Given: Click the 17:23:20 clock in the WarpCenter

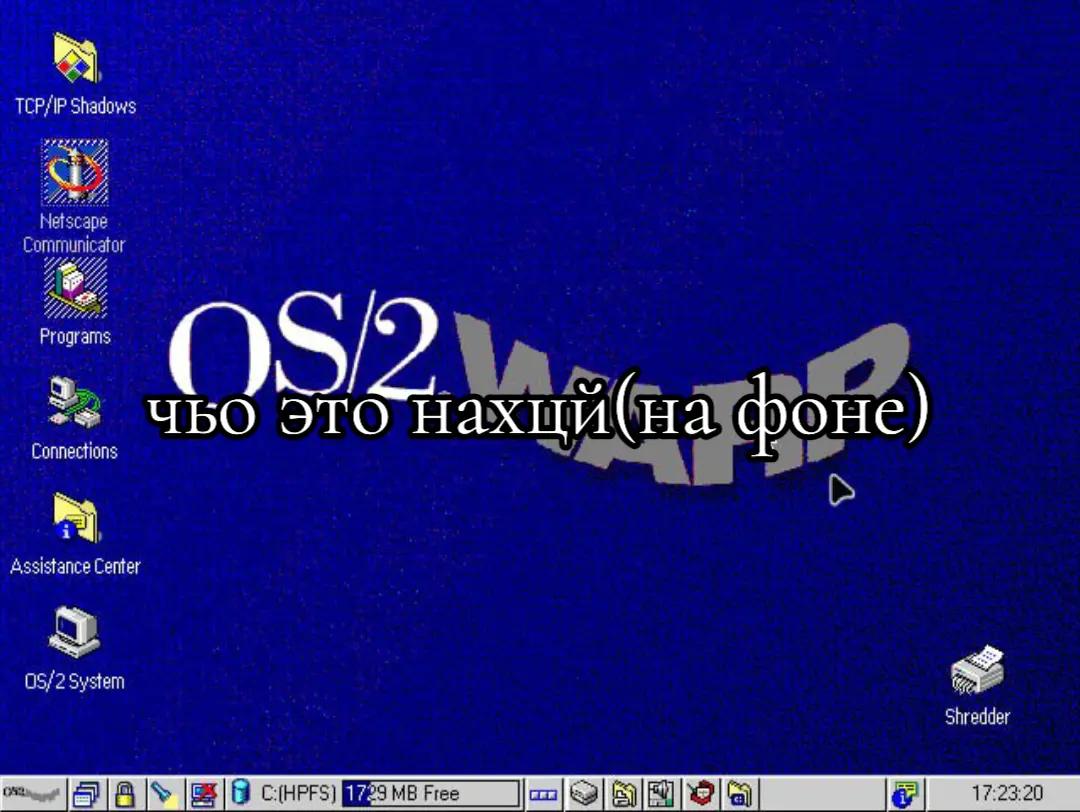Looking at the screenshot, I should tap(1007, 794).
